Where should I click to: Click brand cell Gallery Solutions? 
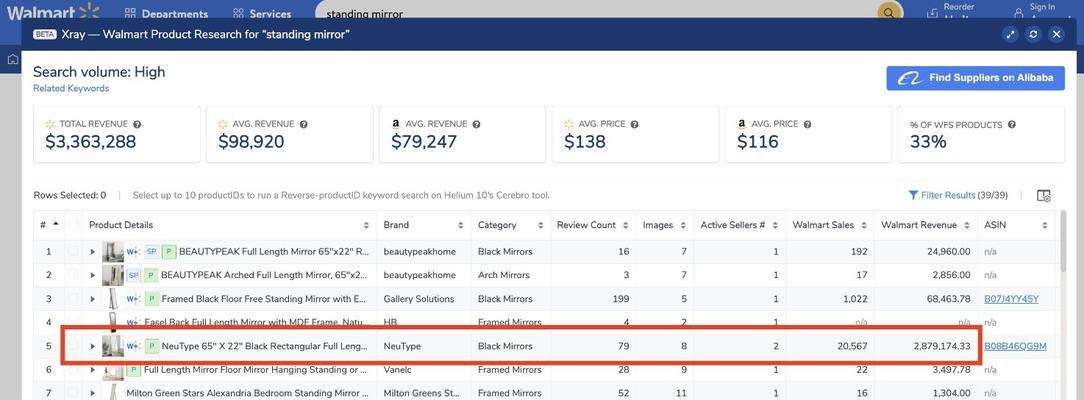click(419, 298)
